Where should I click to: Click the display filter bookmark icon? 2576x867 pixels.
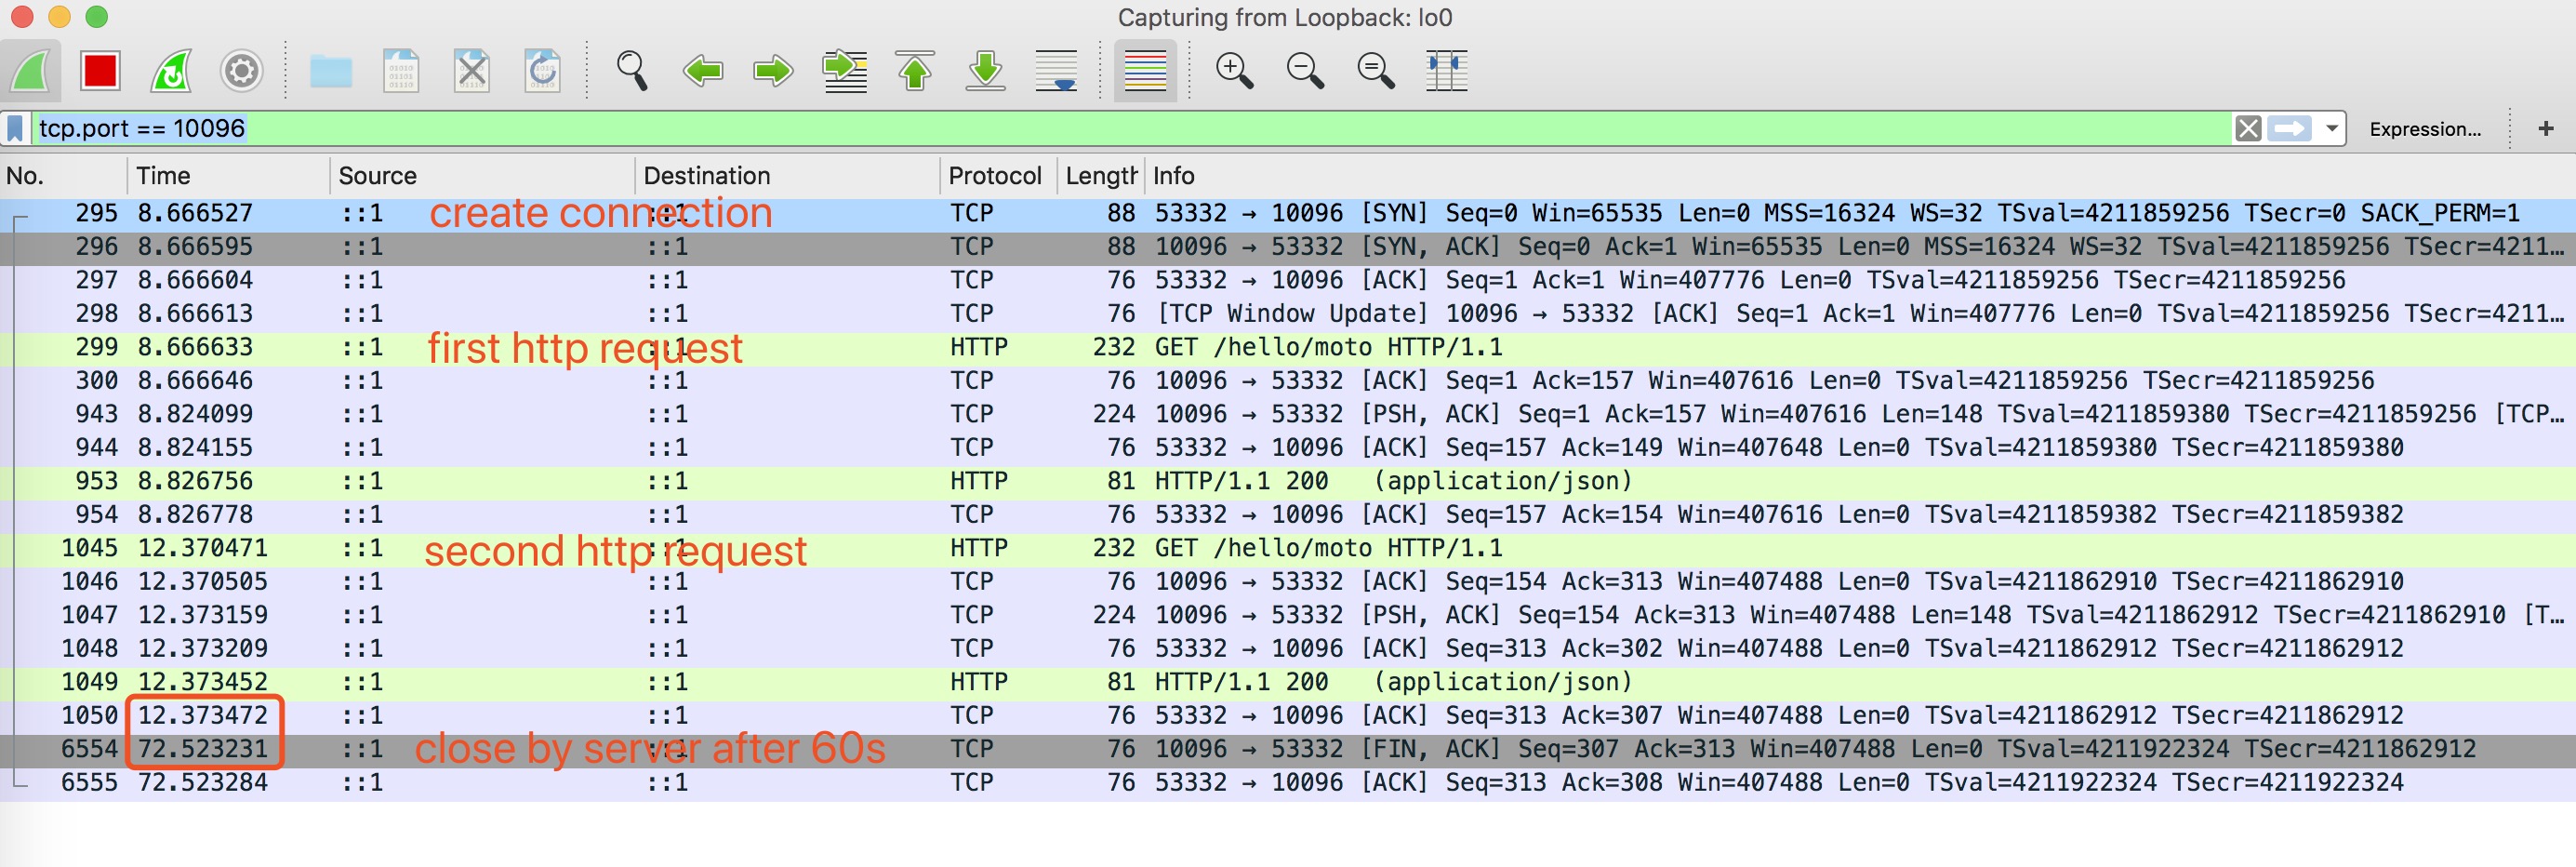point(16,129)
